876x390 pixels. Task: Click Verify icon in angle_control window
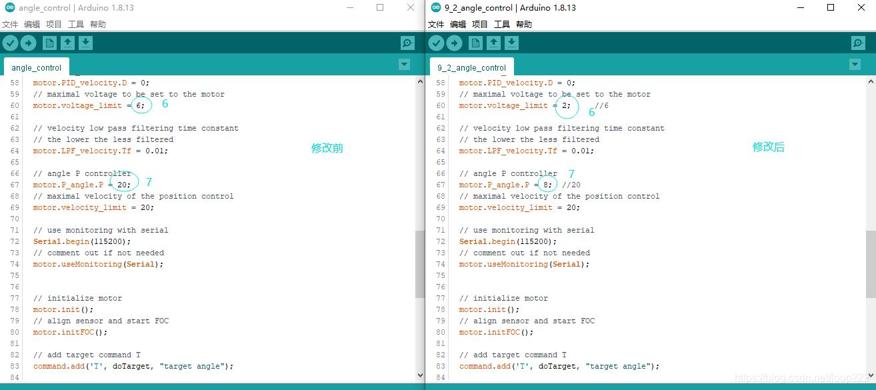click(10, 43)
